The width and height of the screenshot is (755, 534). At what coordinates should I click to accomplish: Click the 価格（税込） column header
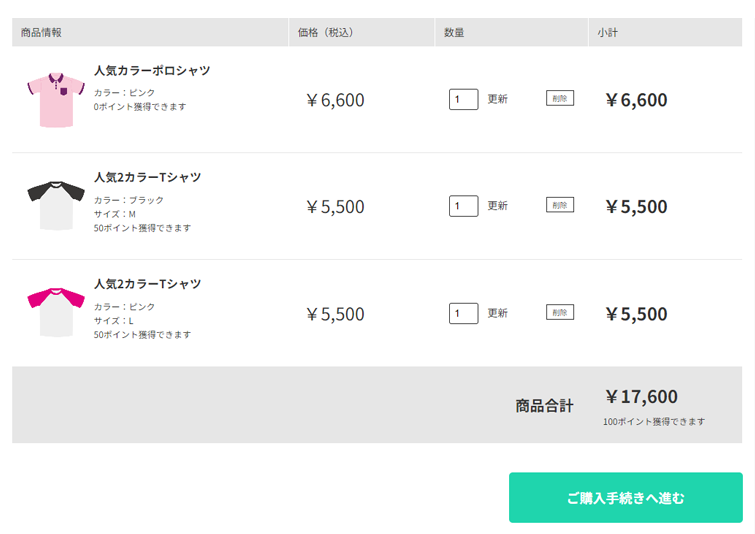coord(325,32)
